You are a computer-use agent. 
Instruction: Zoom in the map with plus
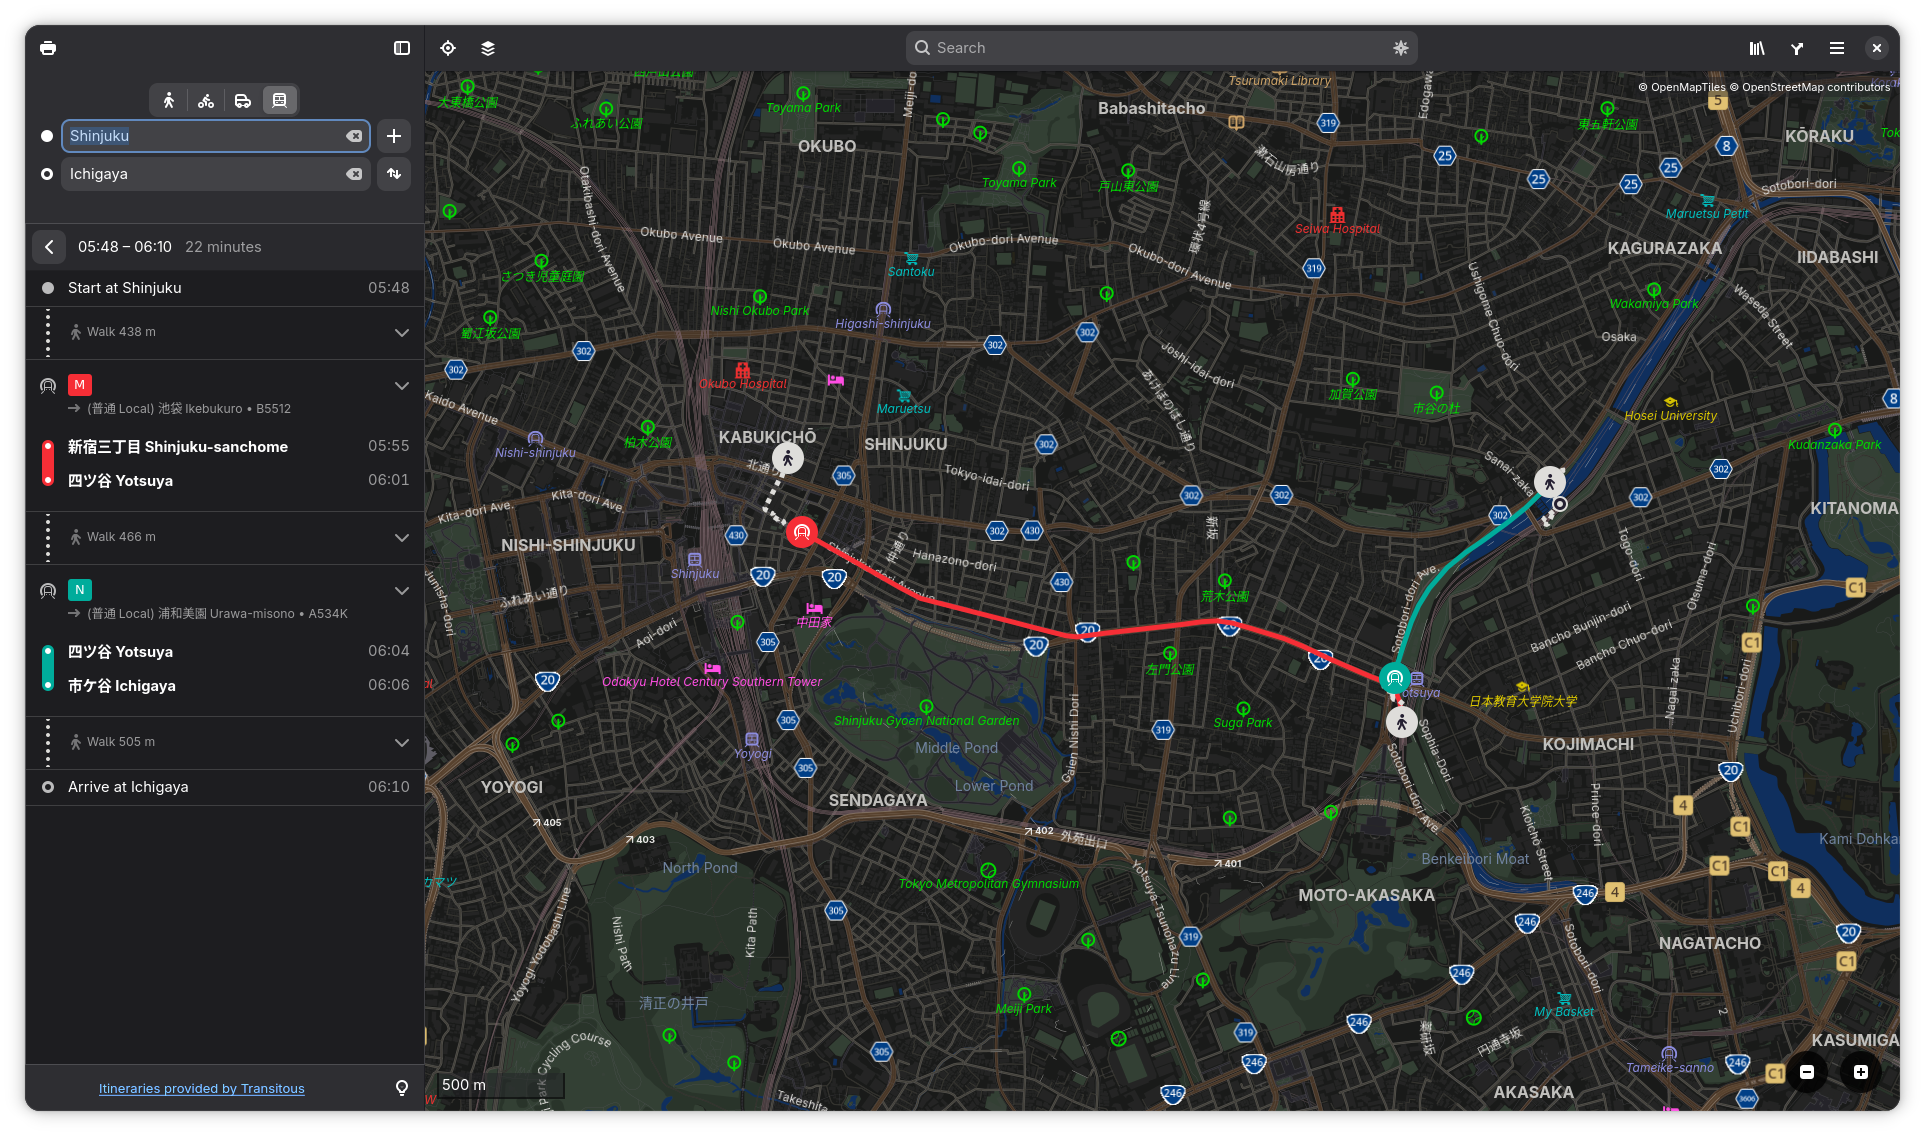1861,1072
